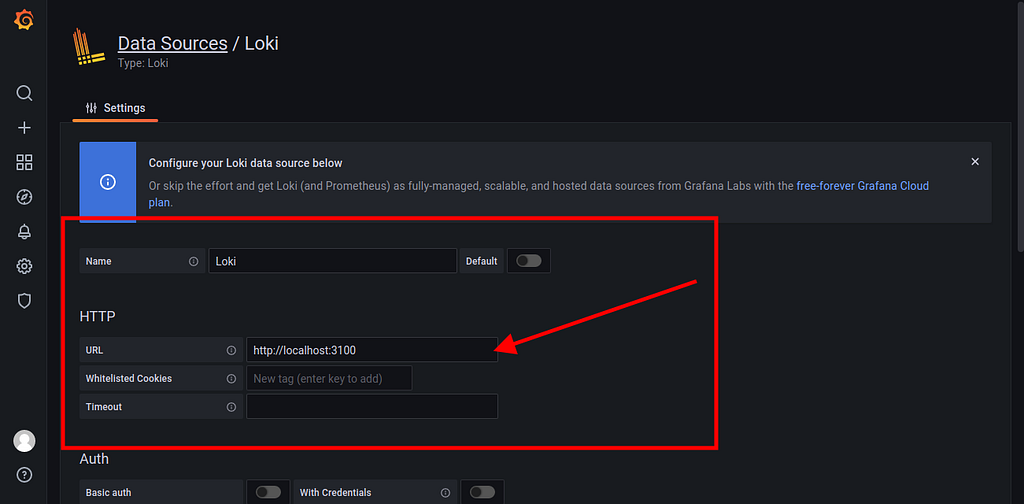Go to the Data Sources breadcrumb link
The image size is (1024, 504).
tap(172, 44)
